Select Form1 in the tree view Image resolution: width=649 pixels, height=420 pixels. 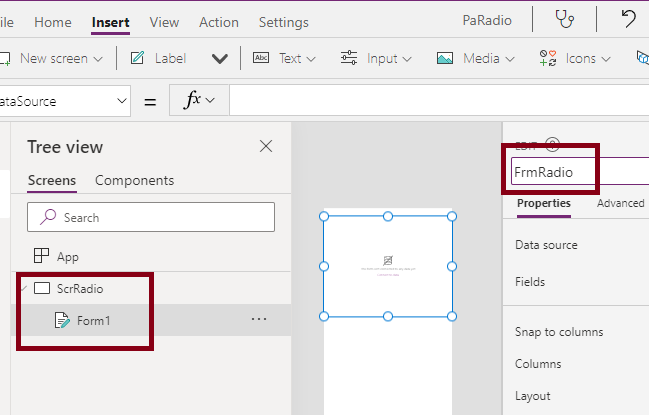(93, 321)
